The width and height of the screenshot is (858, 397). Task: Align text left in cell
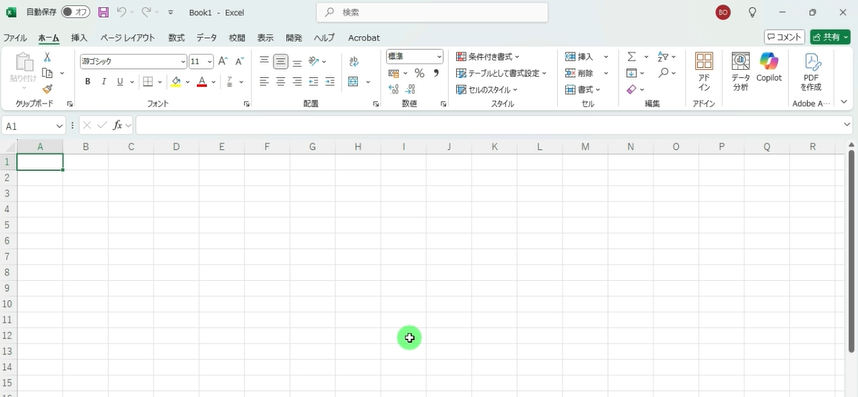(264, 81)
